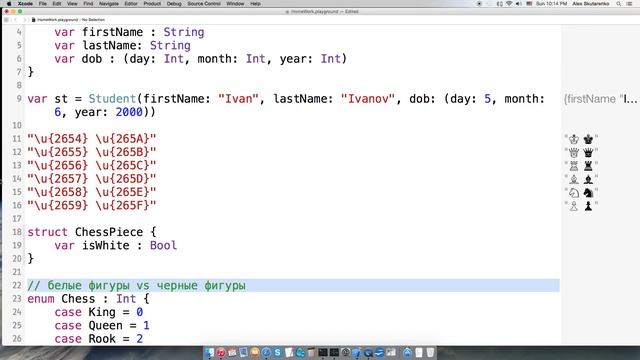Launch Safari from the Dock
640x360 pixels.
pos(266,353)
